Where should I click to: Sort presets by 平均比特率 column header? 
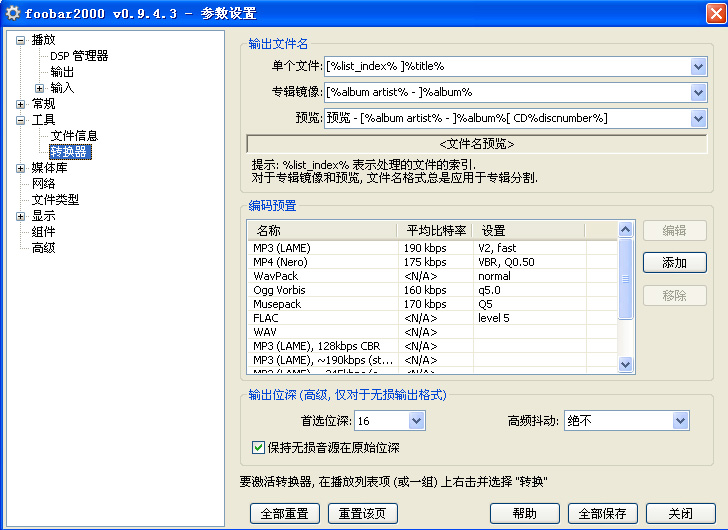[435, 231]
